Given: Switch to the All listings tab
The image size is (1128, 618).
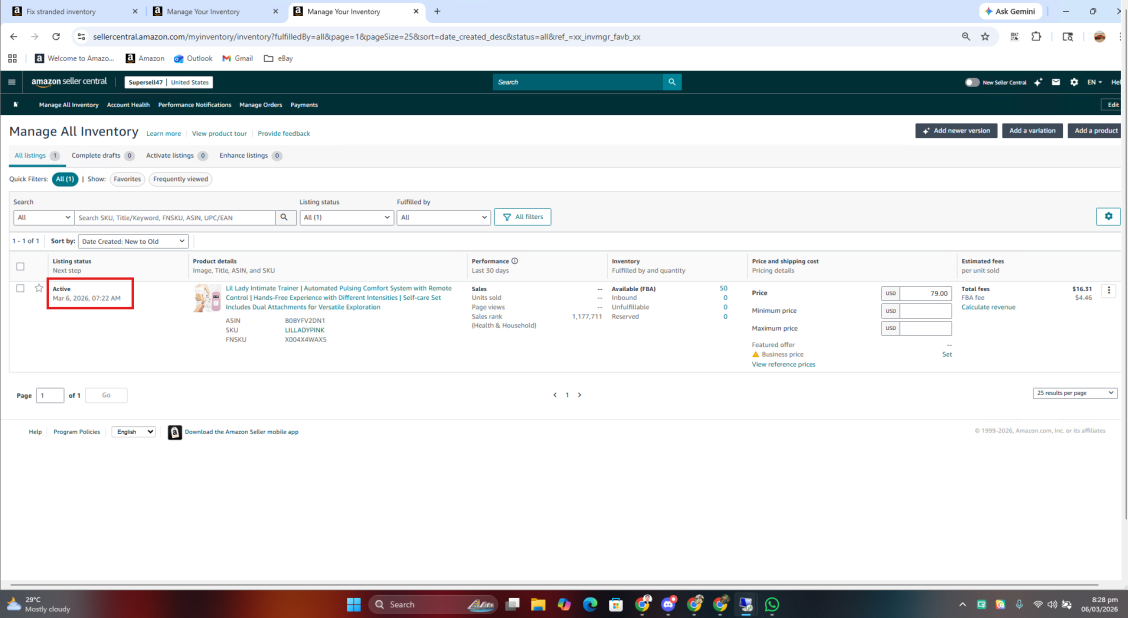Looking at the screenshot, I should [37, 155].
